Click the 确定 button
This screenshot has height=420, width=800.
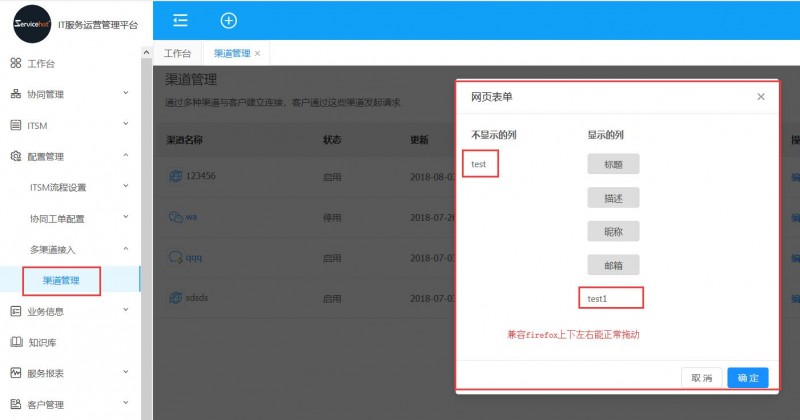(x=747, y=378)
